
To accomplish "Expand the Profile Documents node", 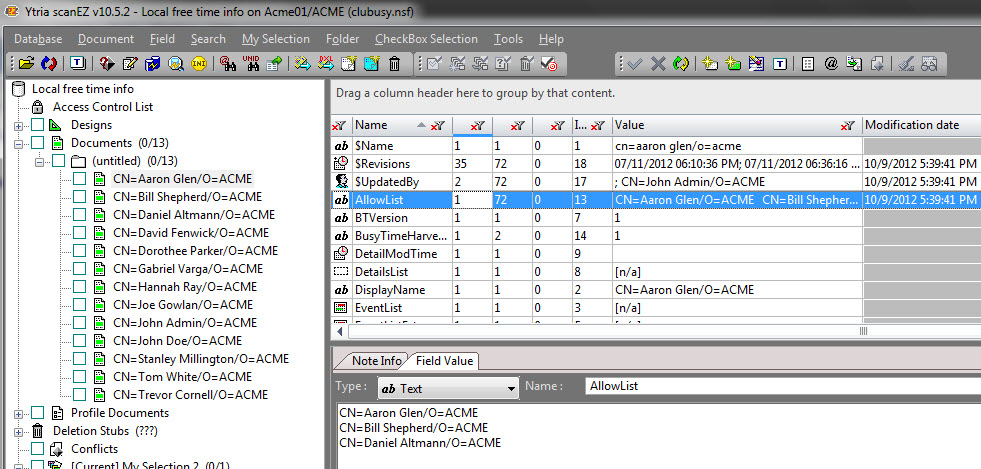I will pyautogui.click(x=19, y=413).
